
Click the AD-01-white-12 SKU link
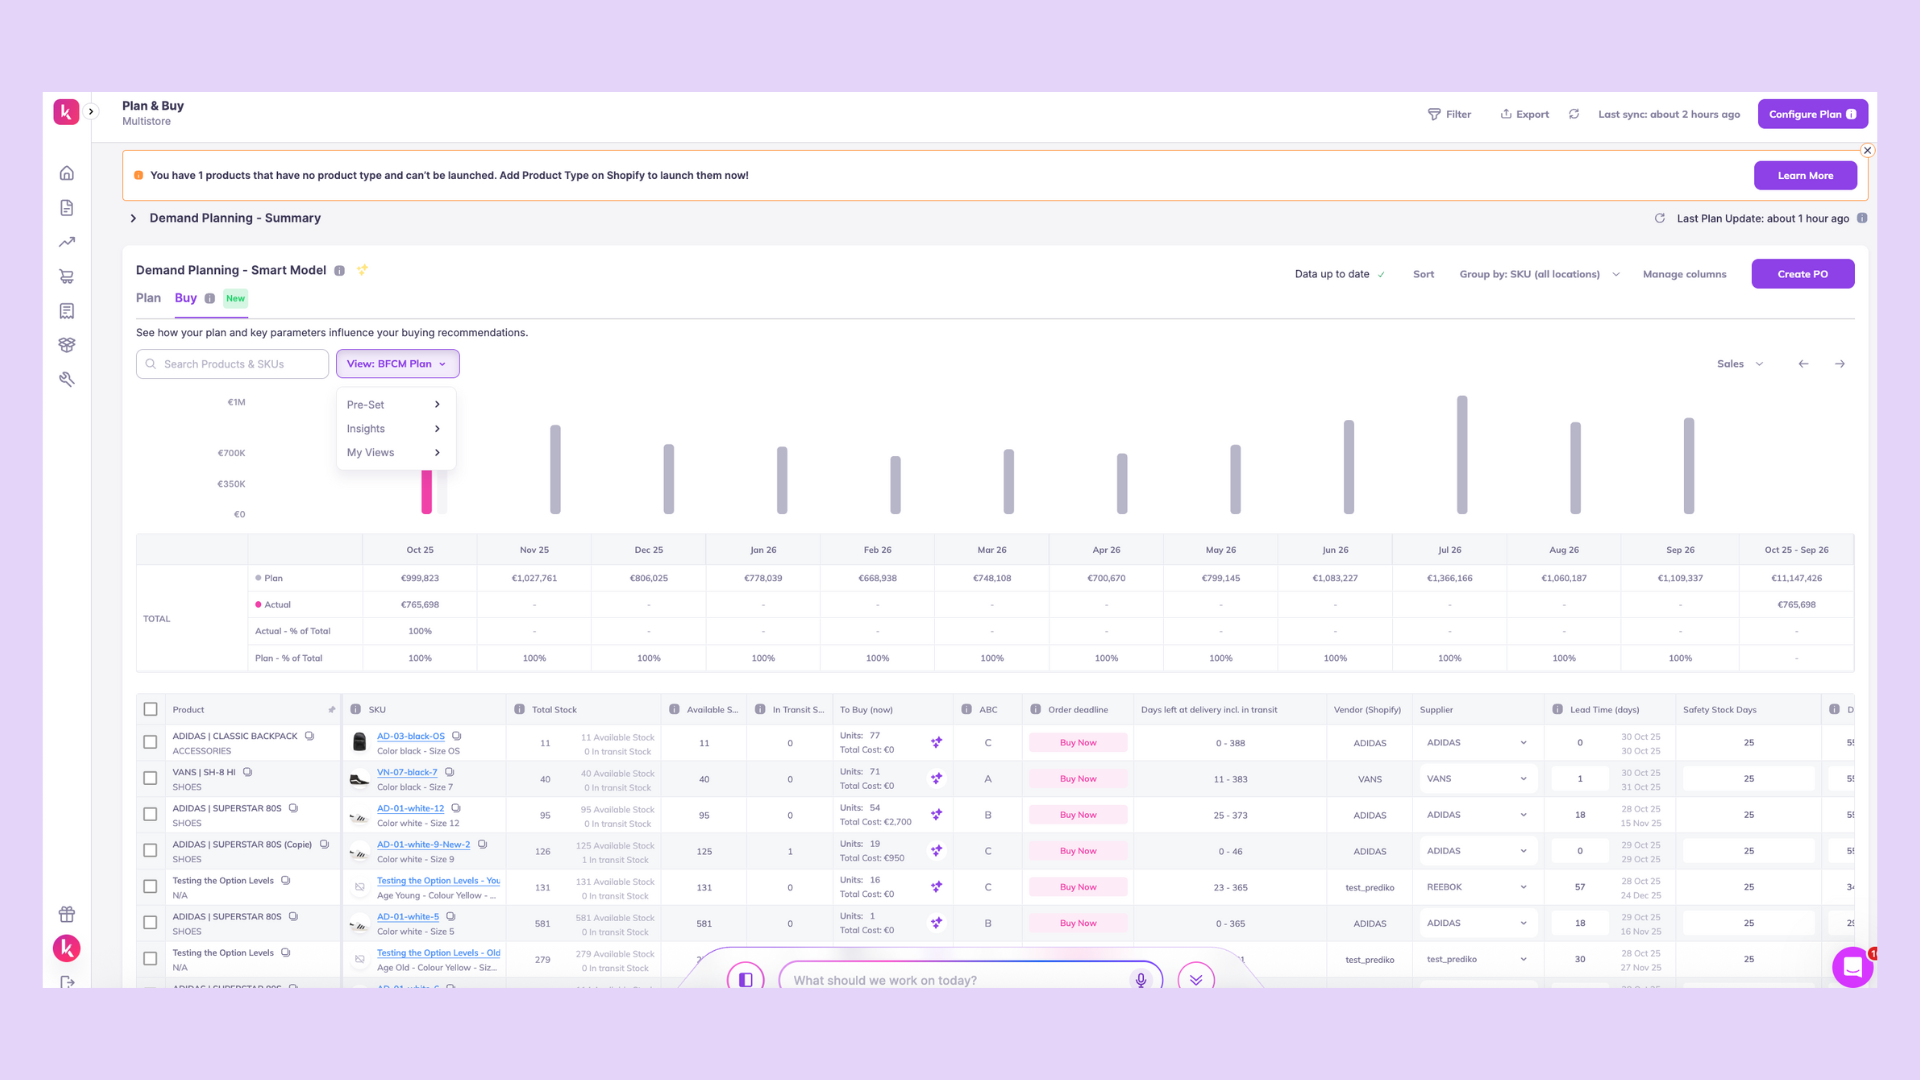click(410, 809)
